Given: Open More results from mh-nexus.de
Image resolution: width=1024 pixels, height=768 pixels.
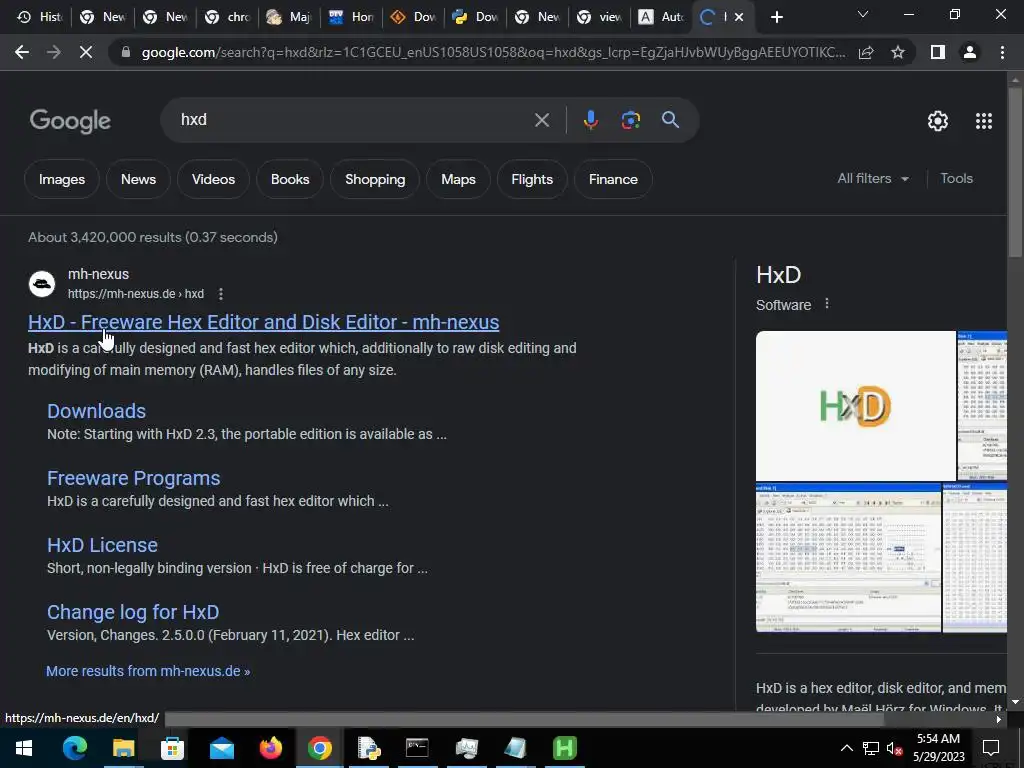Looking at the screenshot, I should [148, 671].
